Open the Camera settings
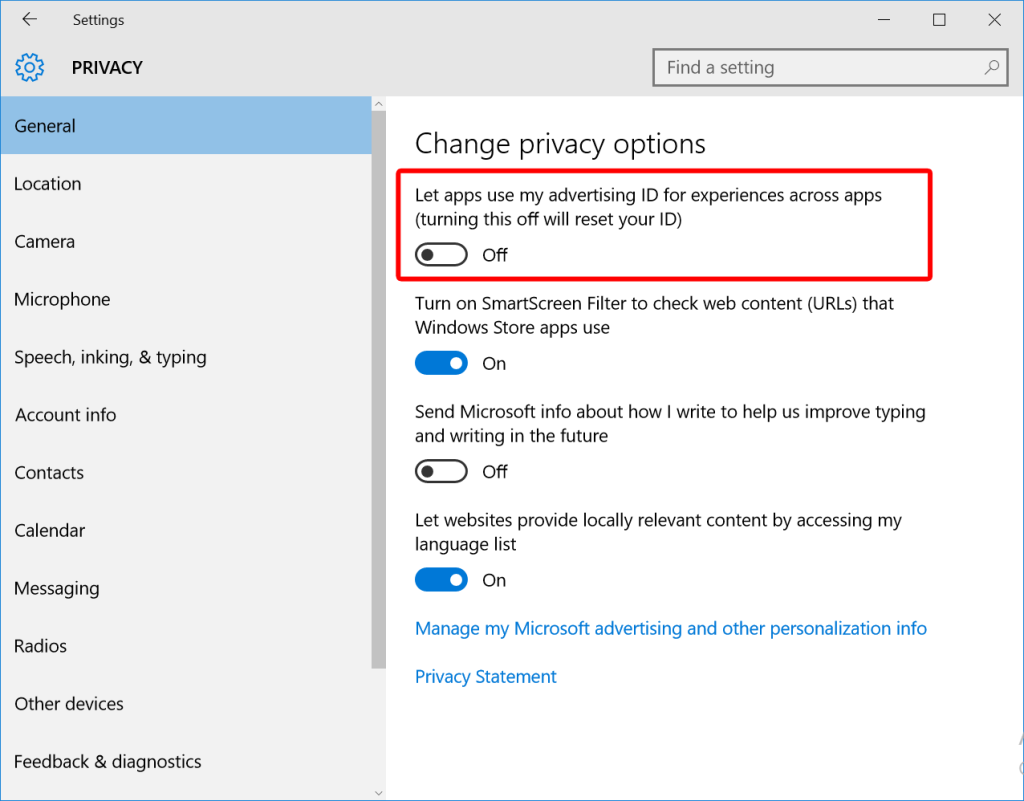The width and height of the screenshot is (1024, 801). pyautogui.click(x=44, y=241)
